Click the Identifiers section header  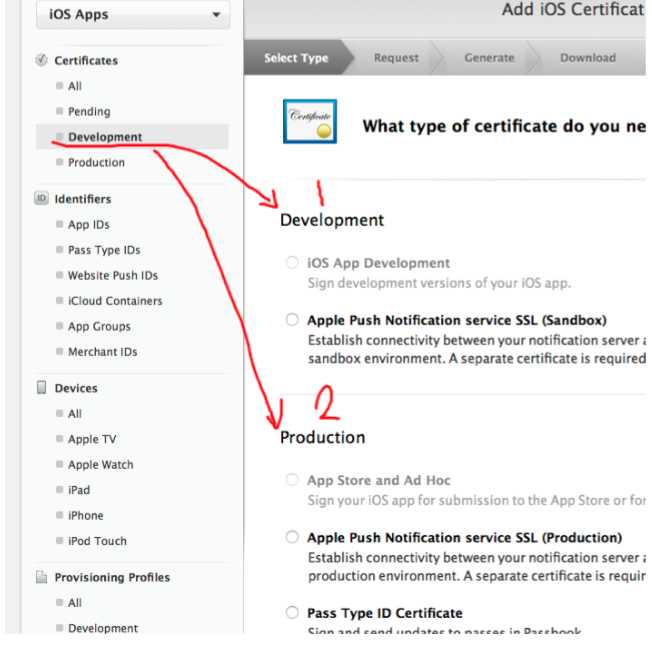pos(83,199)
